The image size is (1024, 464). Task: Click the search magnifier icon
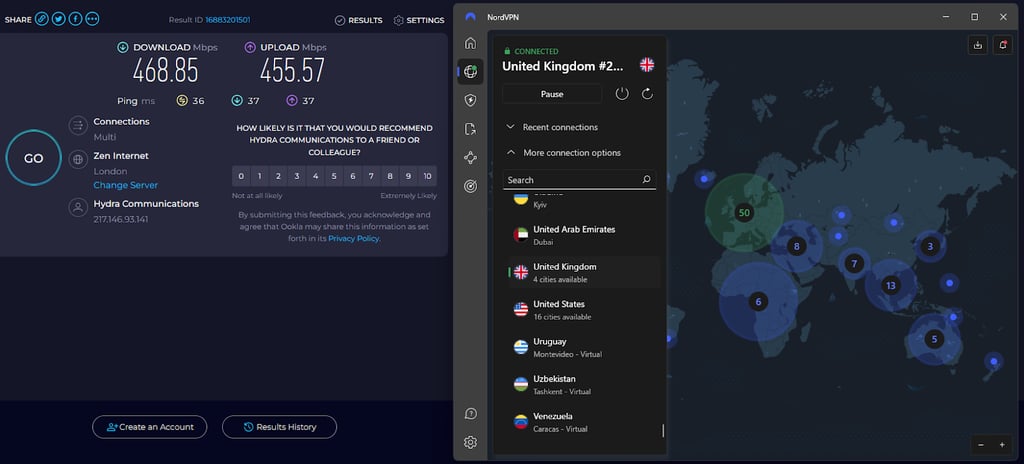point(647,179)
